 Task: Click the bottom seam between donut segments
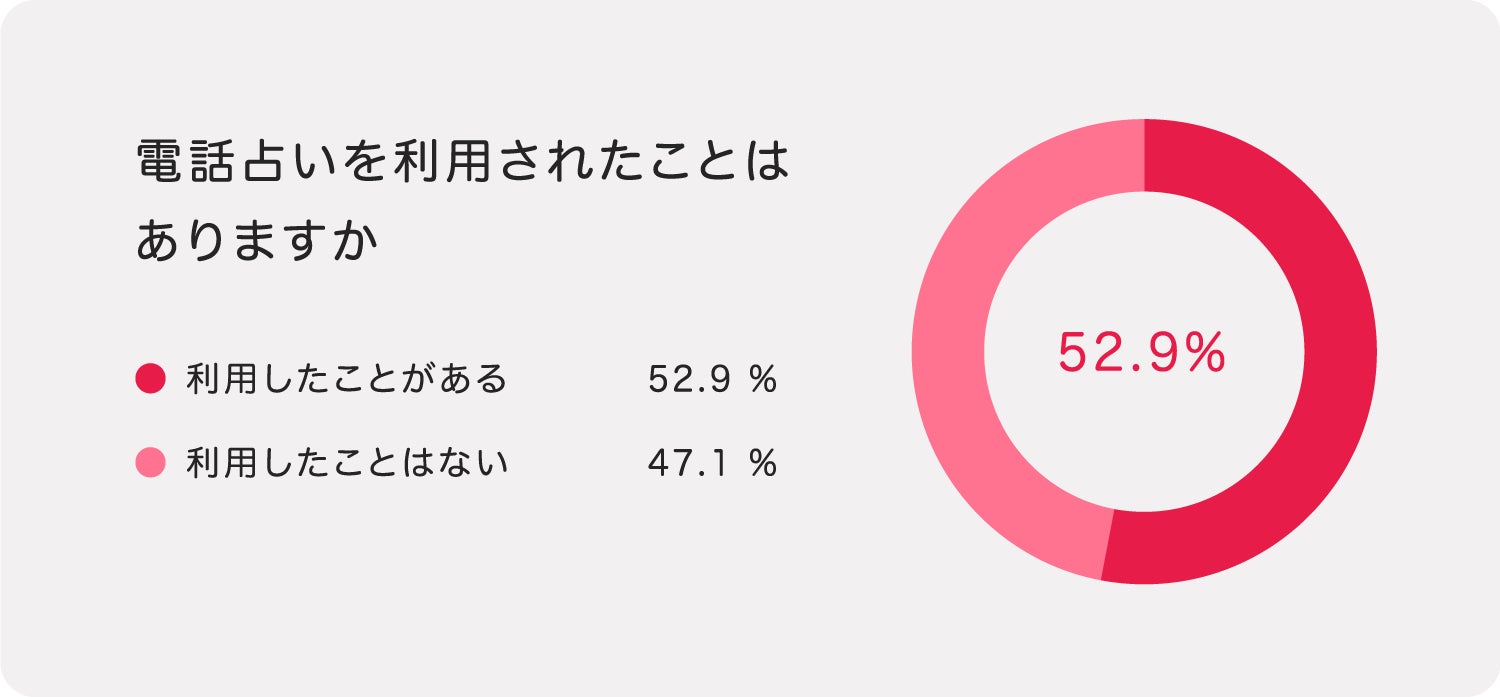(x=1108, y=544)
